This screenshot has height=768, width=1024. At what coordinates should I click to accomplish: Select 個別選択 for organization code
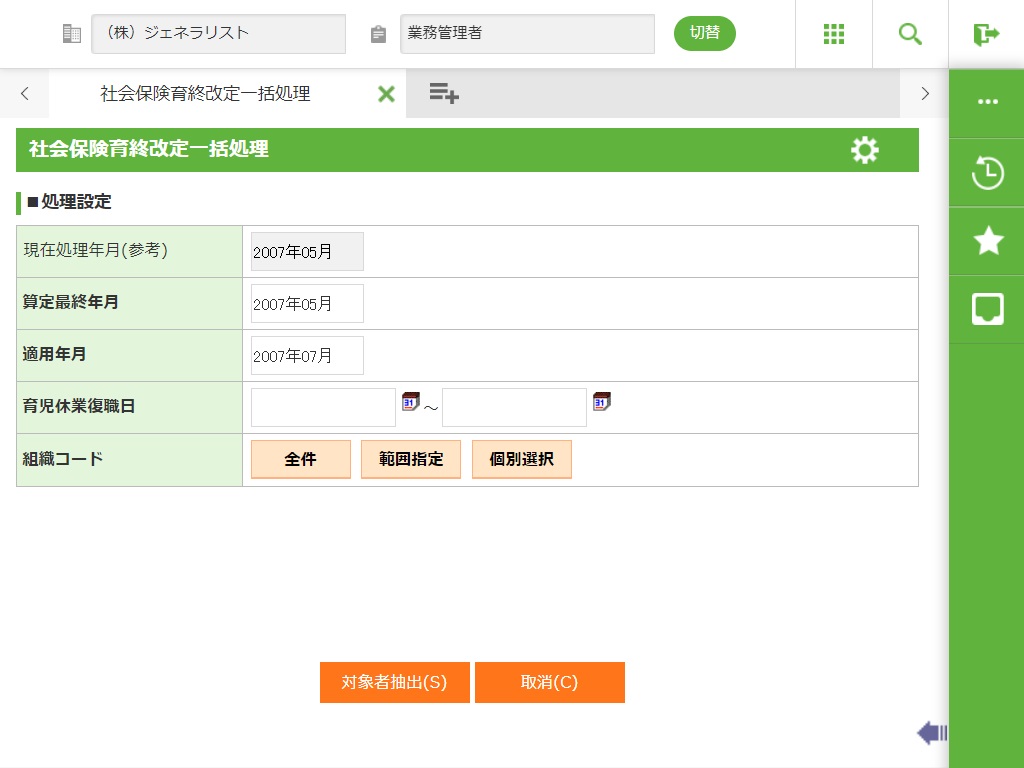click(x=521, y=459)
